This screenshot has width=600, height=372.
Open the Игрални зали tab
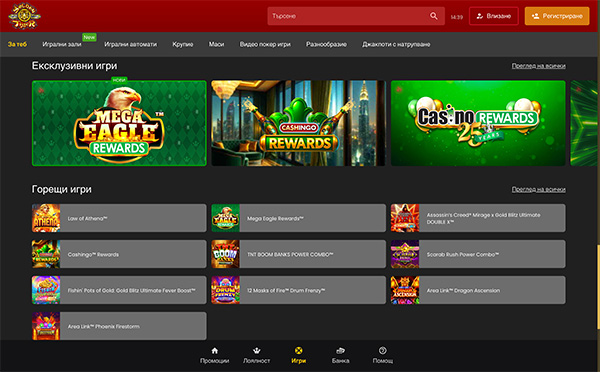[x=62, y=44]
